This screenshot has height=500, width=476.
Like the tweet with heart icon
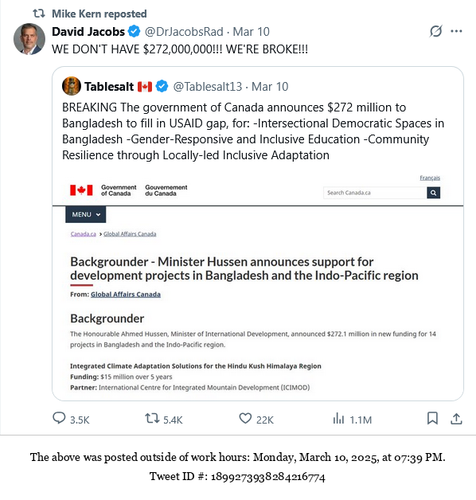(x=245, y=418)
